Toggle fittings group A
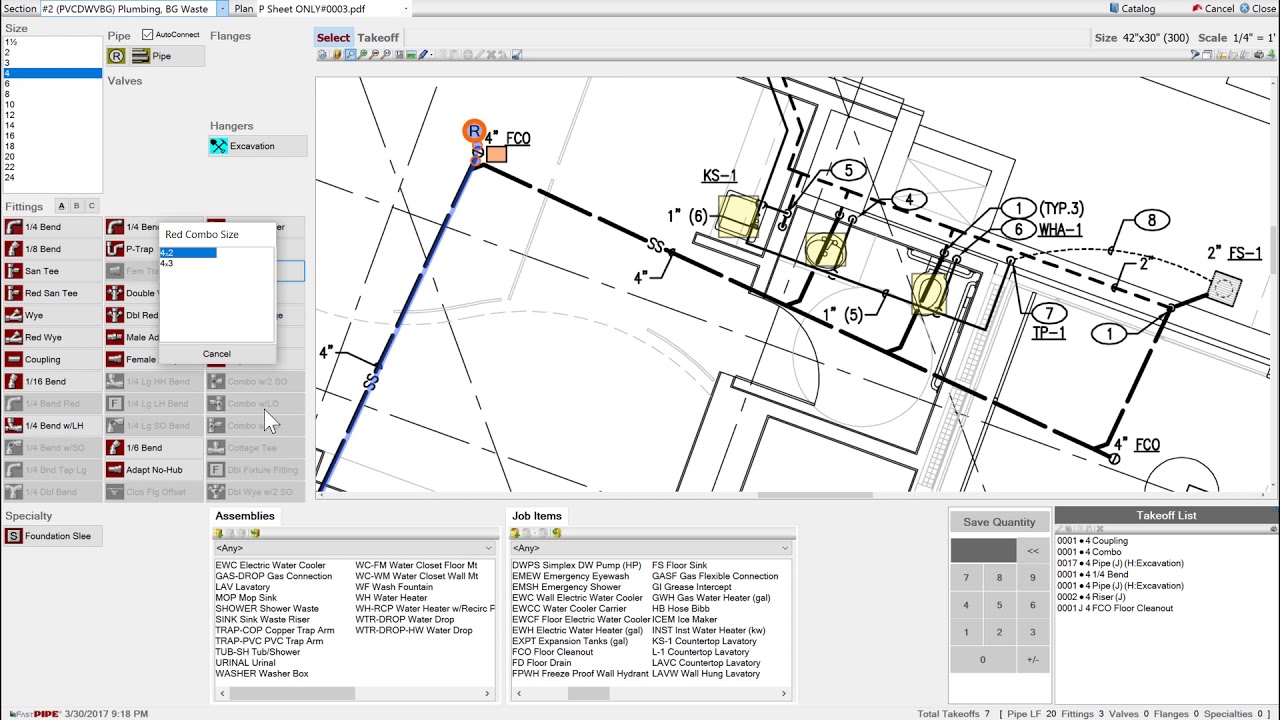Image resolution: width=1280 pixels, height=720 pixels. point(61,206)
